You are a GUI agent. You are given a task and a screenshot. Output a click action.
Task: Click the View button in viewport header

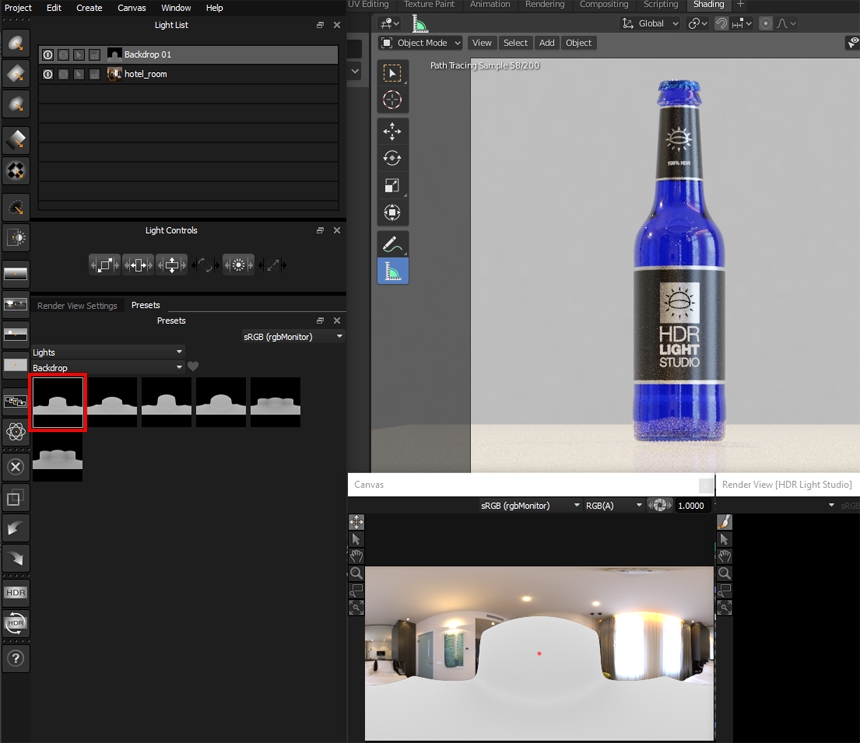coord(482,43)
